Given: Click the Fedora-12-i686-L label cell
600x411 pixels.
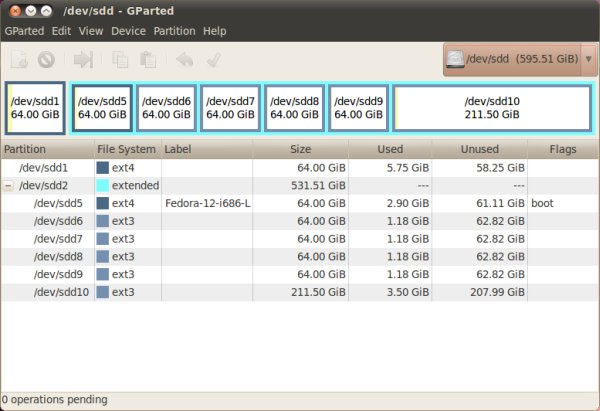Looking at the screenshot, I should (207, 203).
